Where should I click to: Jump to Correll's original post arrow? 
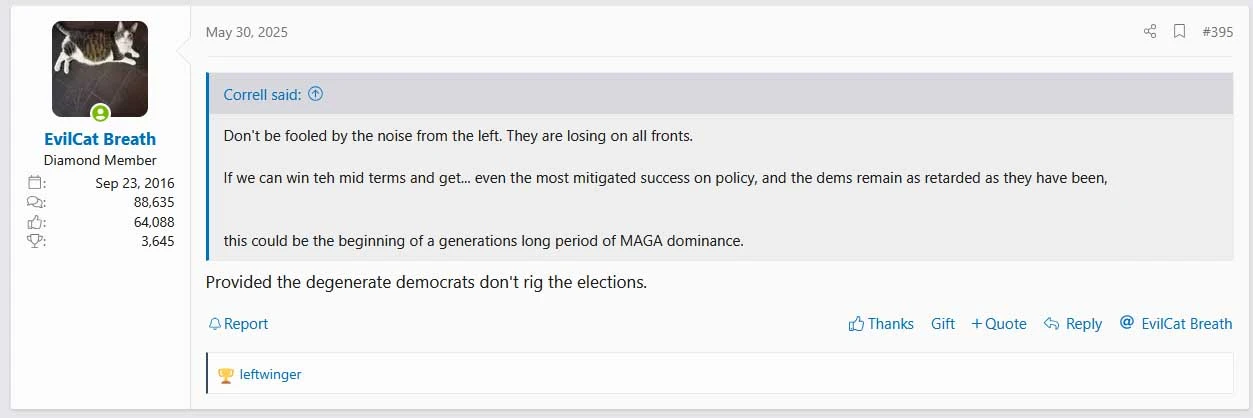point(315,94)
